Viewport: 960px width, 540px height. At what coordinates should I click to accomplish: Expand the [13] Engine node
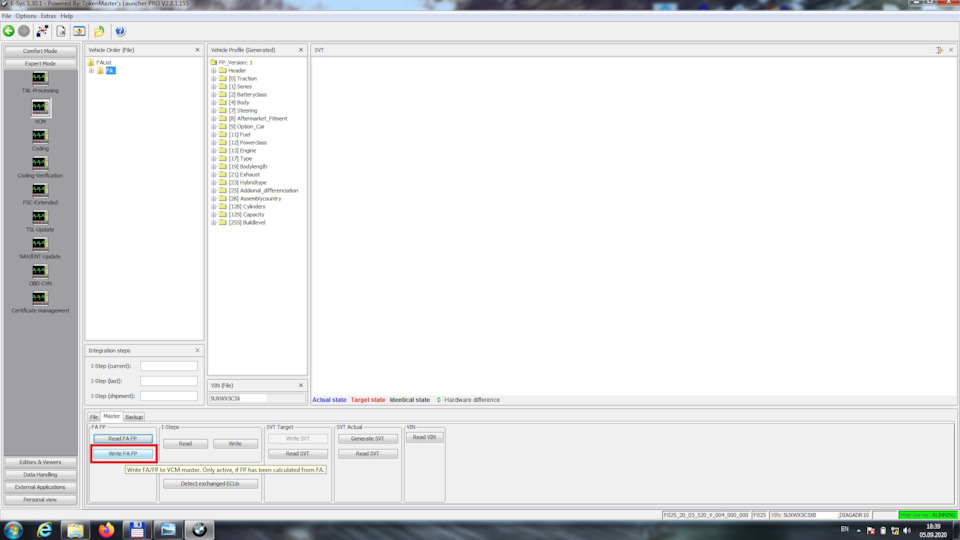pos(214,150)
